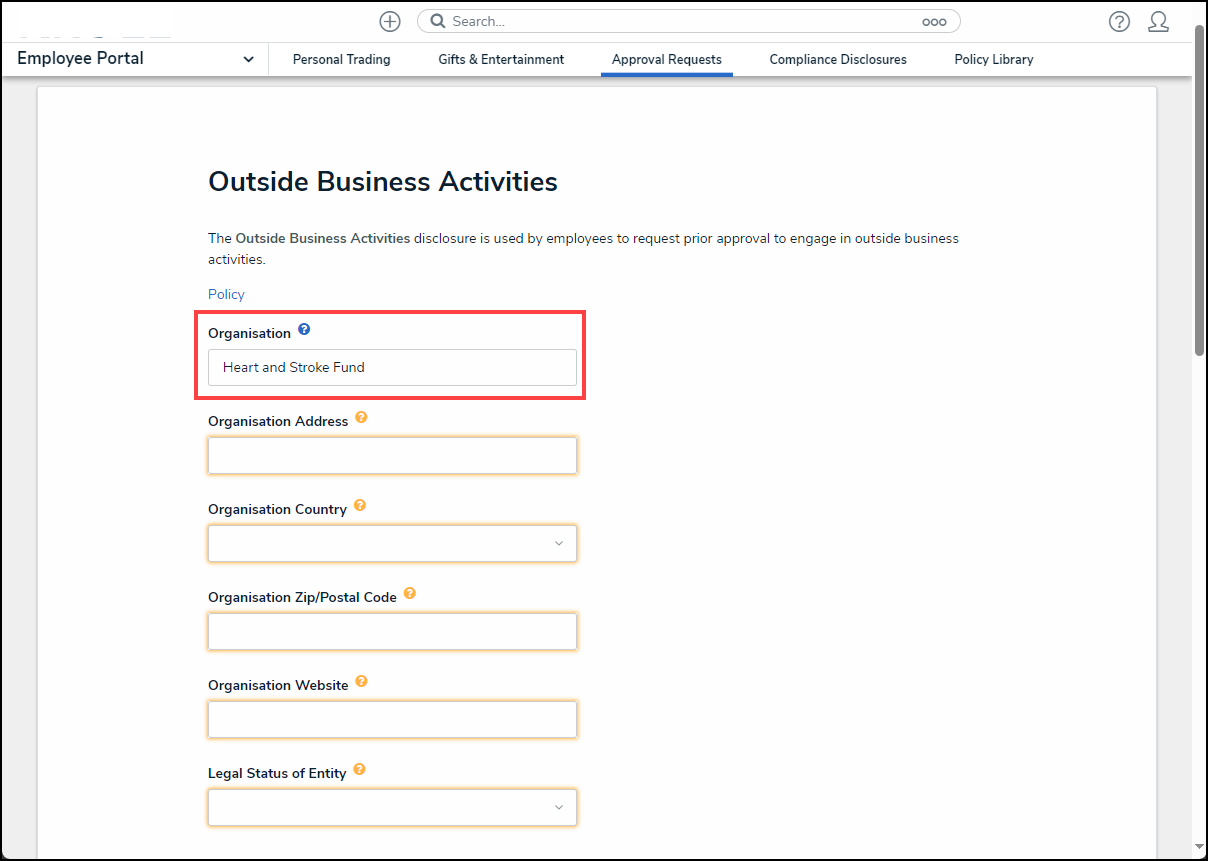The height and width of the screenshot is (861, 1208).
Task: Open the user profile icon
Action: (x=1158, y=21)
